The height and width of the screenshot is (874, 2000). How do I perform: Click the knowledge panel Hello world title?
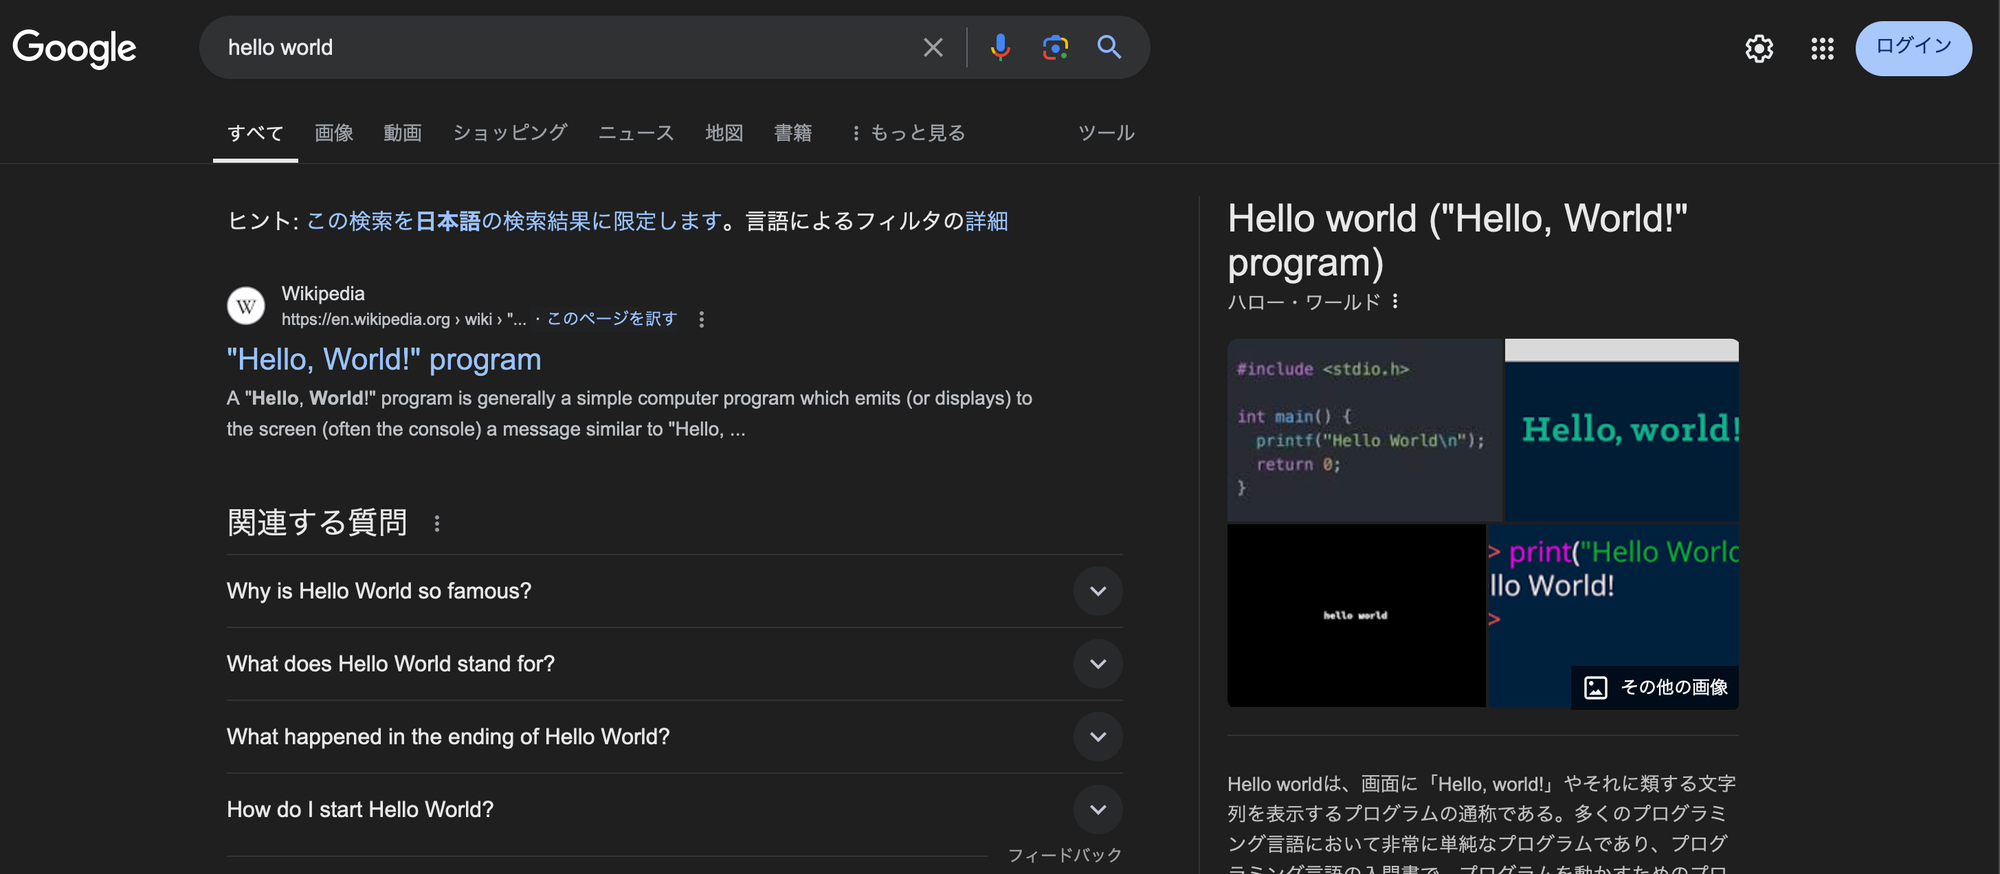[x=1457, y=240]
